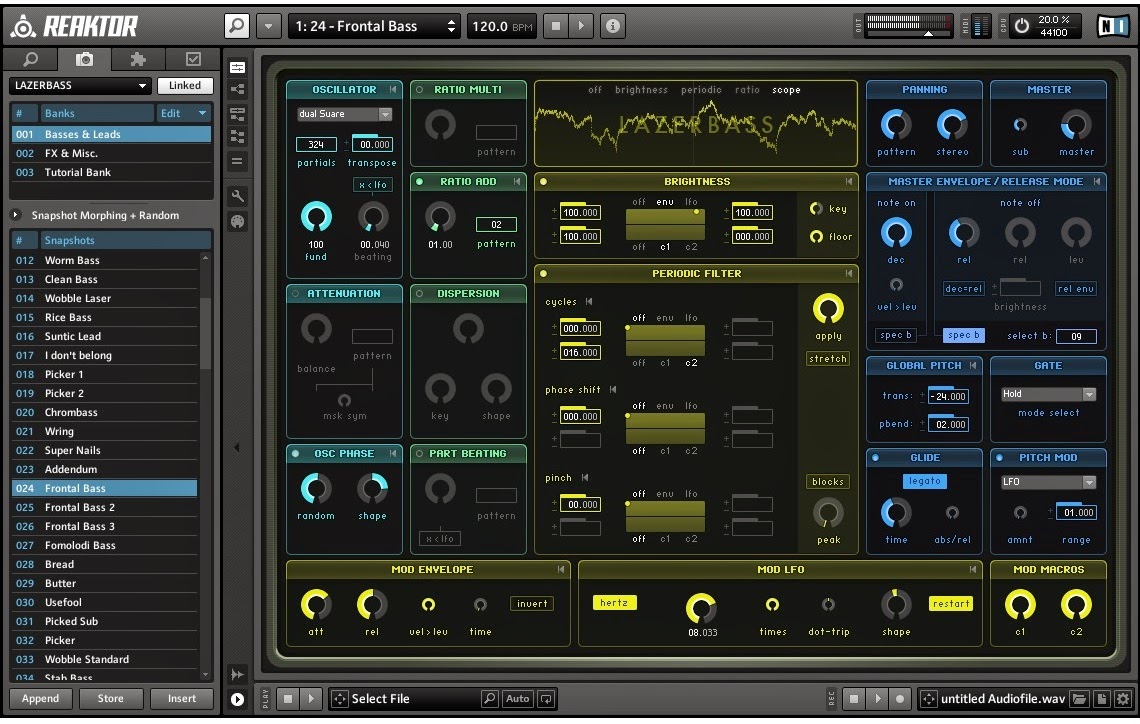
Task: Open the LAZERBASS ensemble dropdown
Action: [78, 85]
